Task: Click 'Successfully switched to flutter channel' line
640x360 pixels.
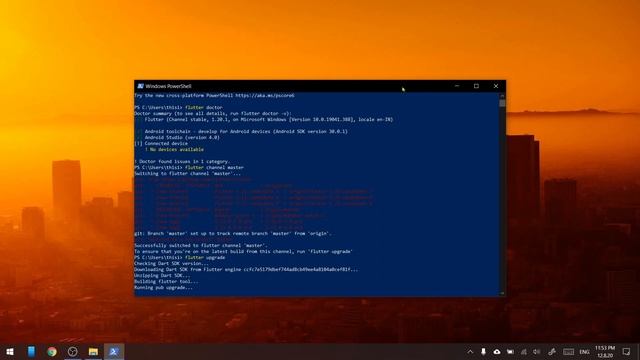Action: click(x=201, y=246)
